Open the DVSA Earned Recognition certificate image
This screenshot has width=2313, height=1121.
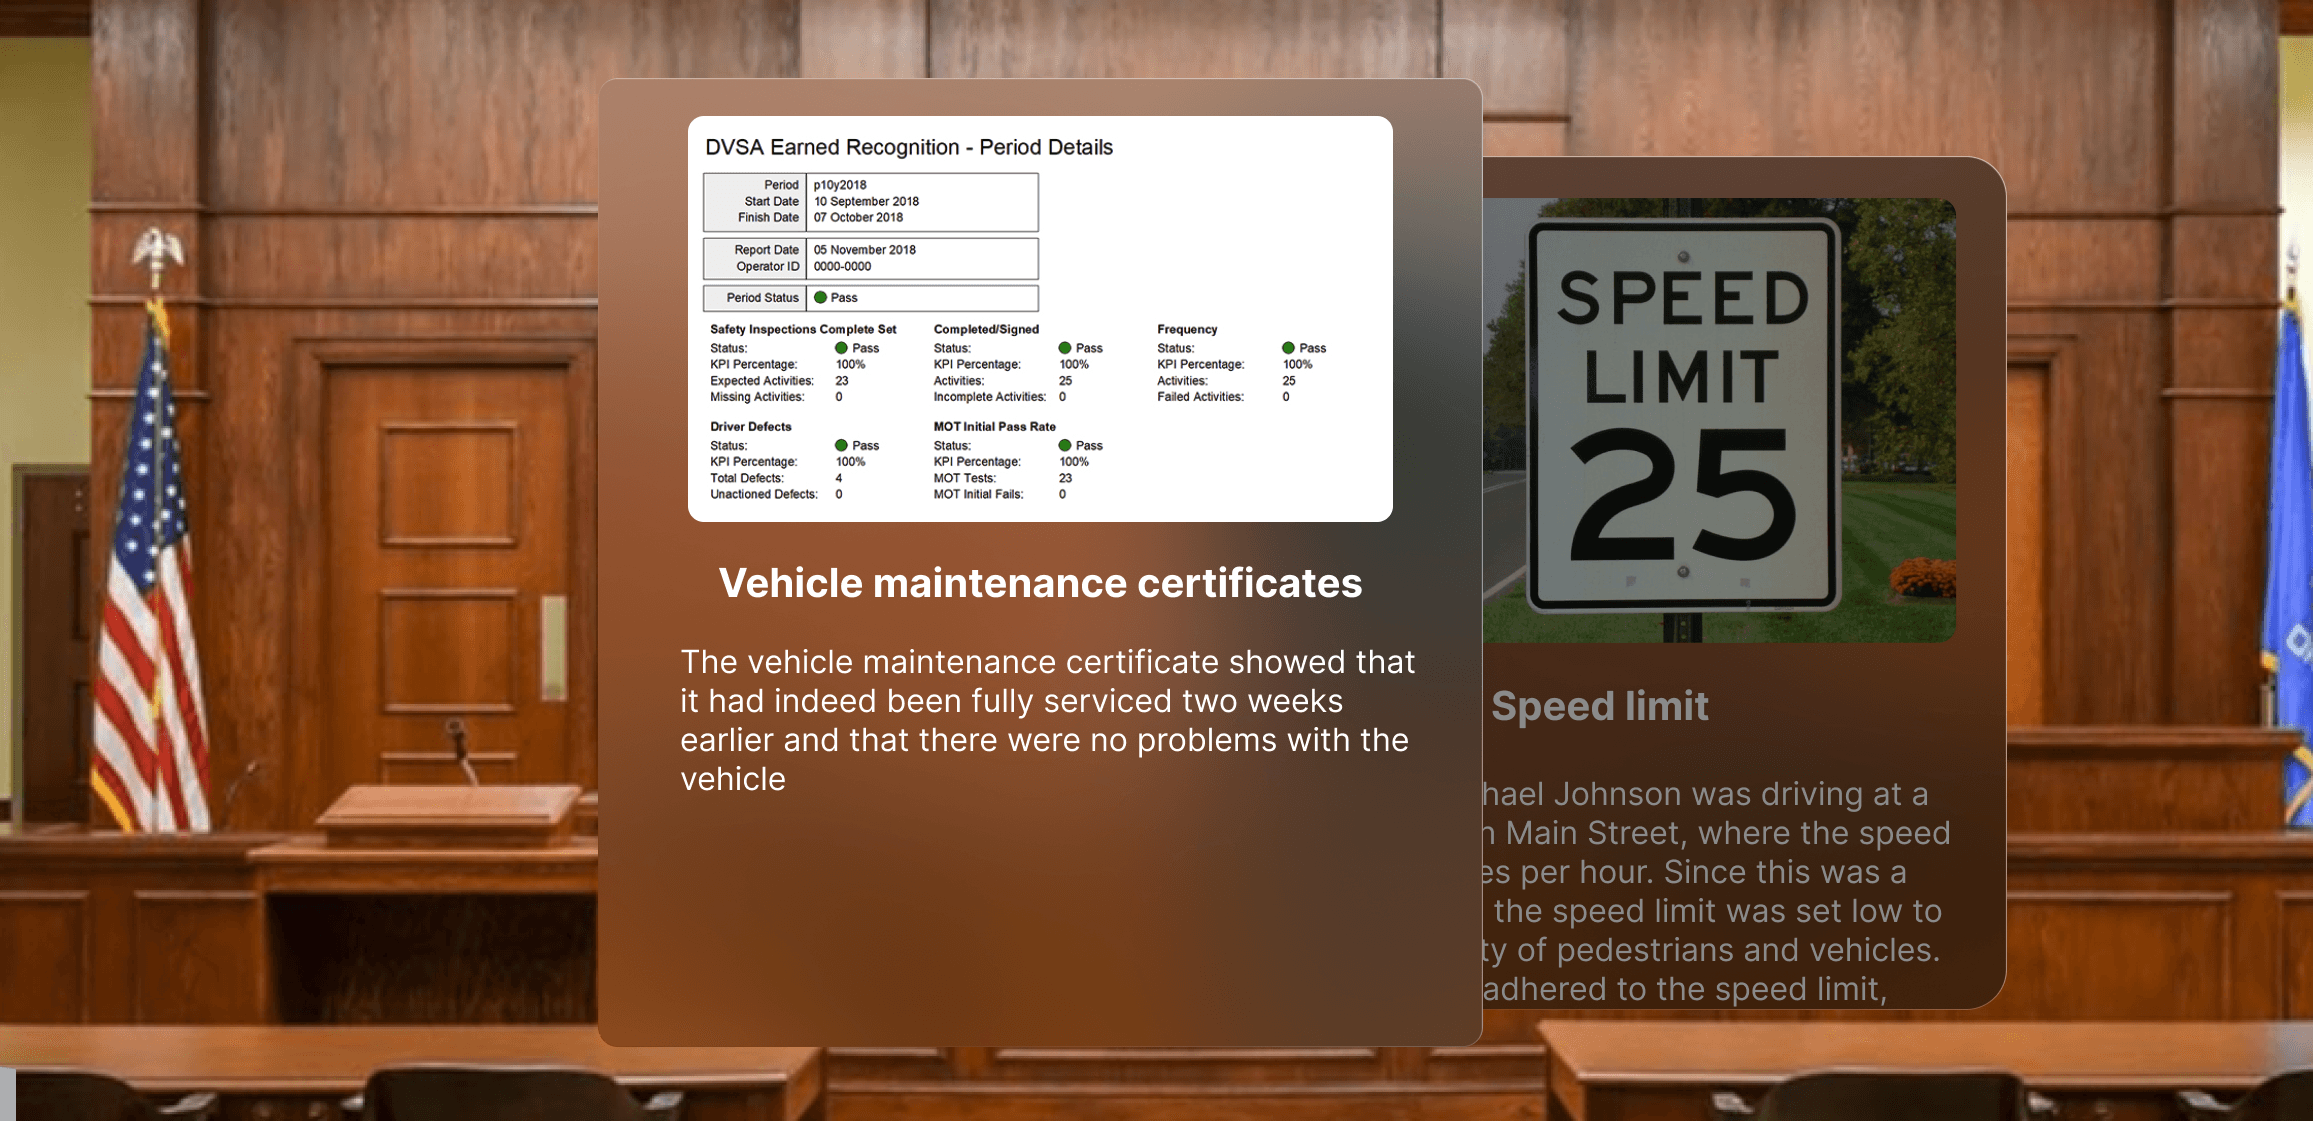[1040, 318]
